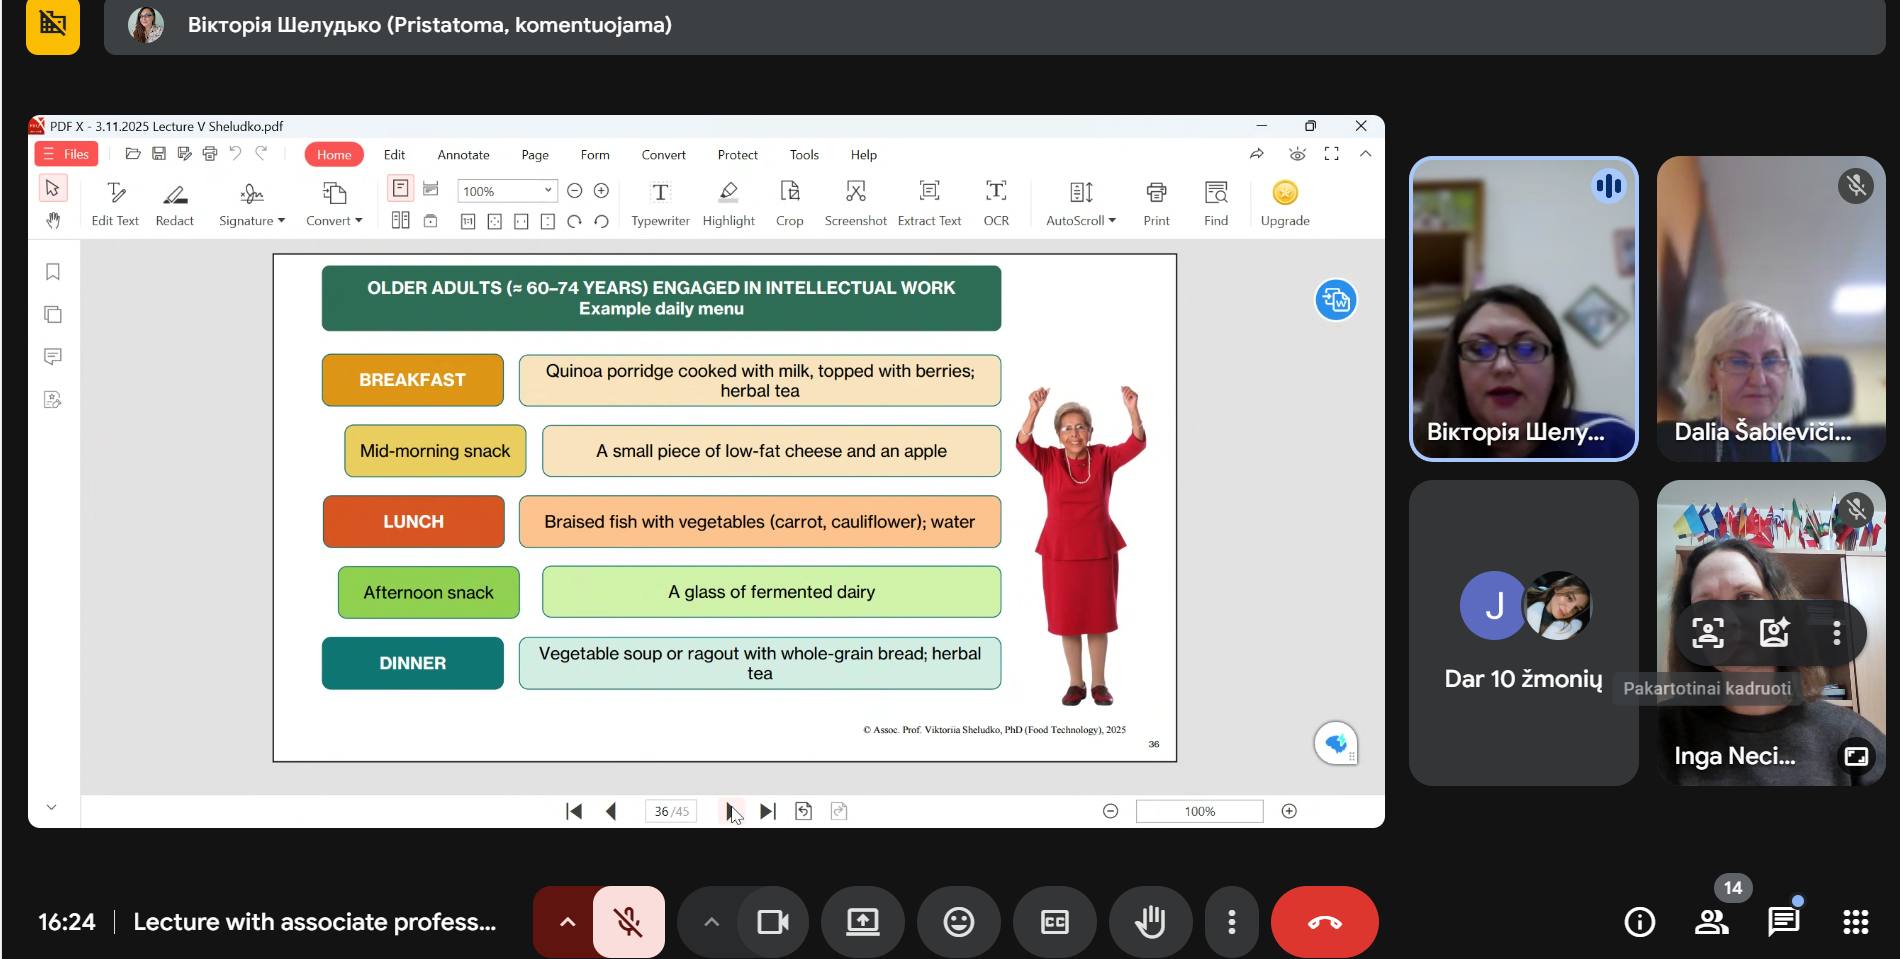Turn on closed captions
This screenshot has width=1900, height=959.
pyautogui.click(x=1054, y=922)
